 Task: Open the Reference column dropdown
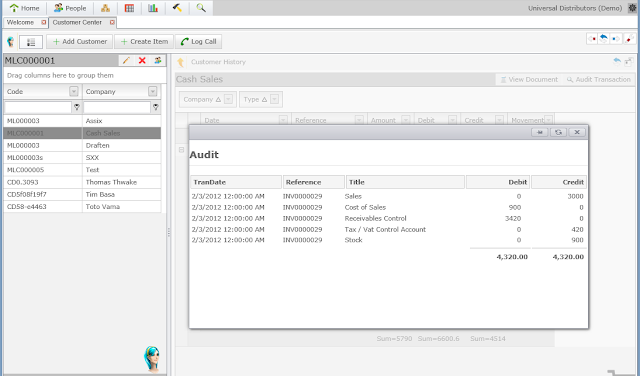click(x=359, y=120)
